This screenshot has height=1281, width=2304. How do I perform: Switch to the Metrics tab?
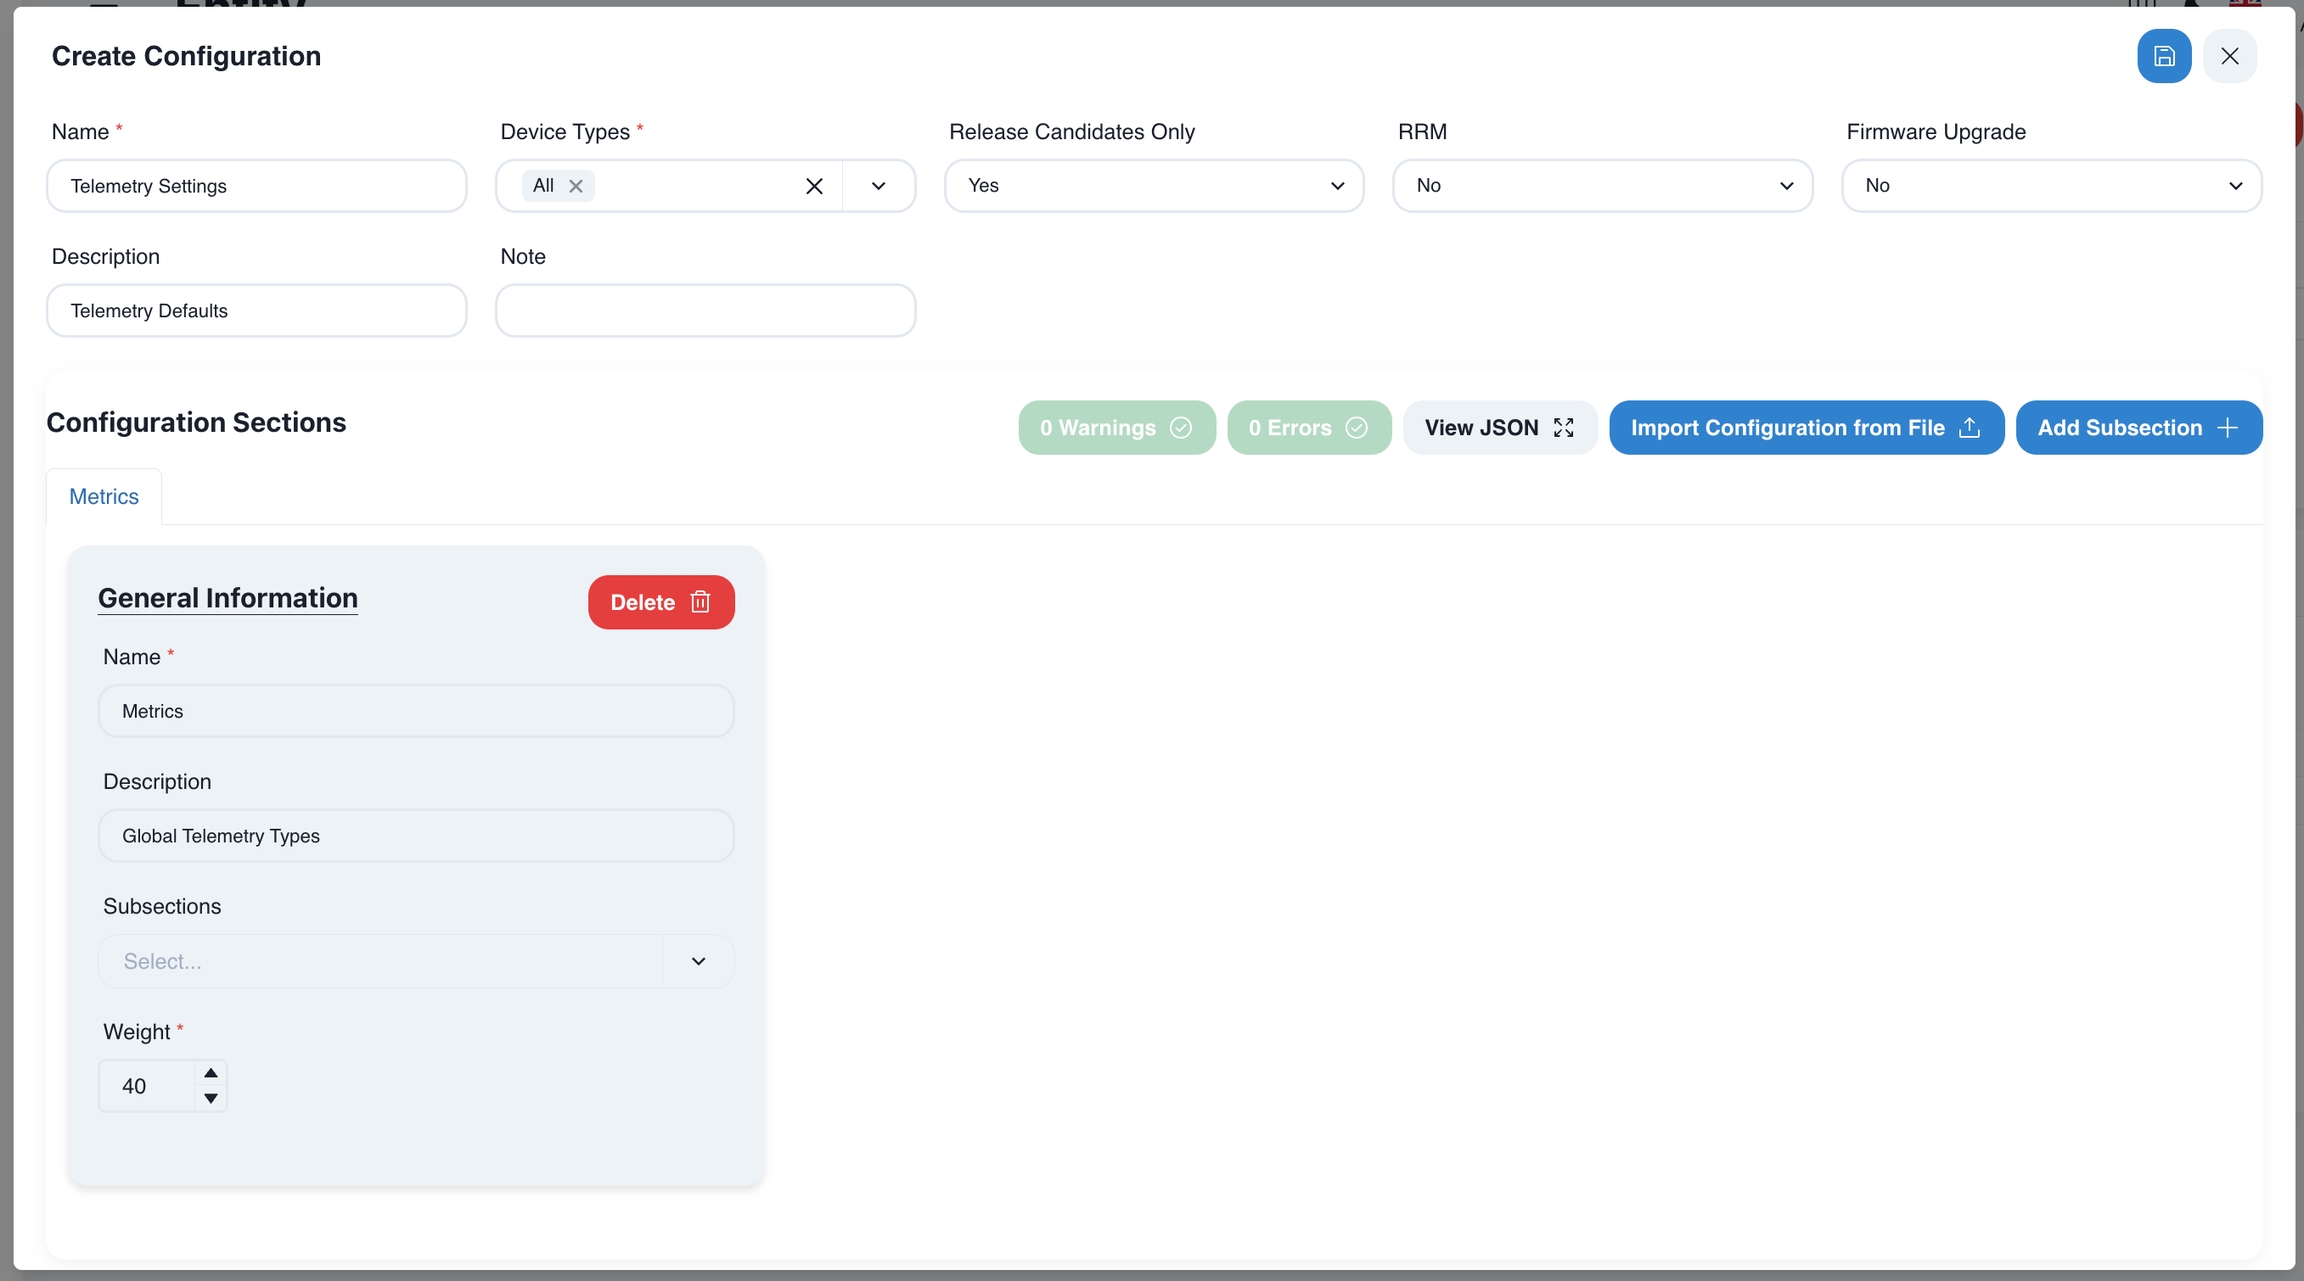tap(104, 497)
